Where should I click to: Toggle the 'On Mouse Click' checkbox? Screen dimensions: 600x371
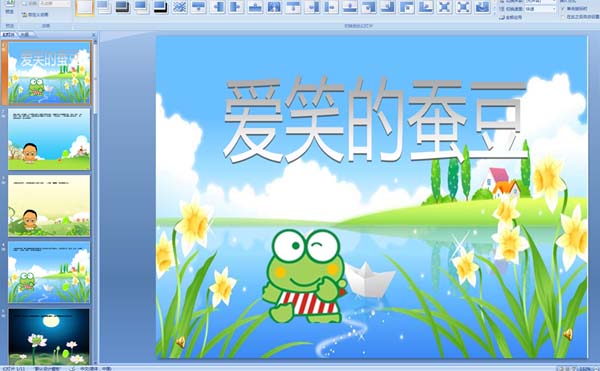coord(563,8)
